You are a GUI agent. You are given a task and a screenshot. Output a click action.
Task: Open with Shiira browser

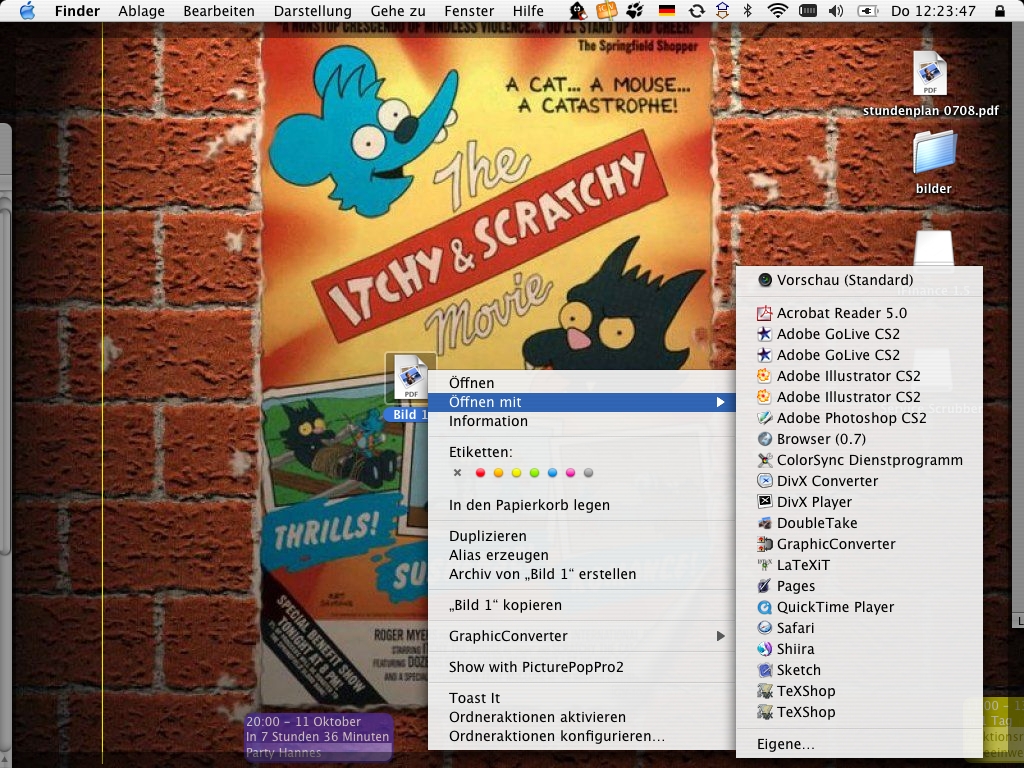859,649
